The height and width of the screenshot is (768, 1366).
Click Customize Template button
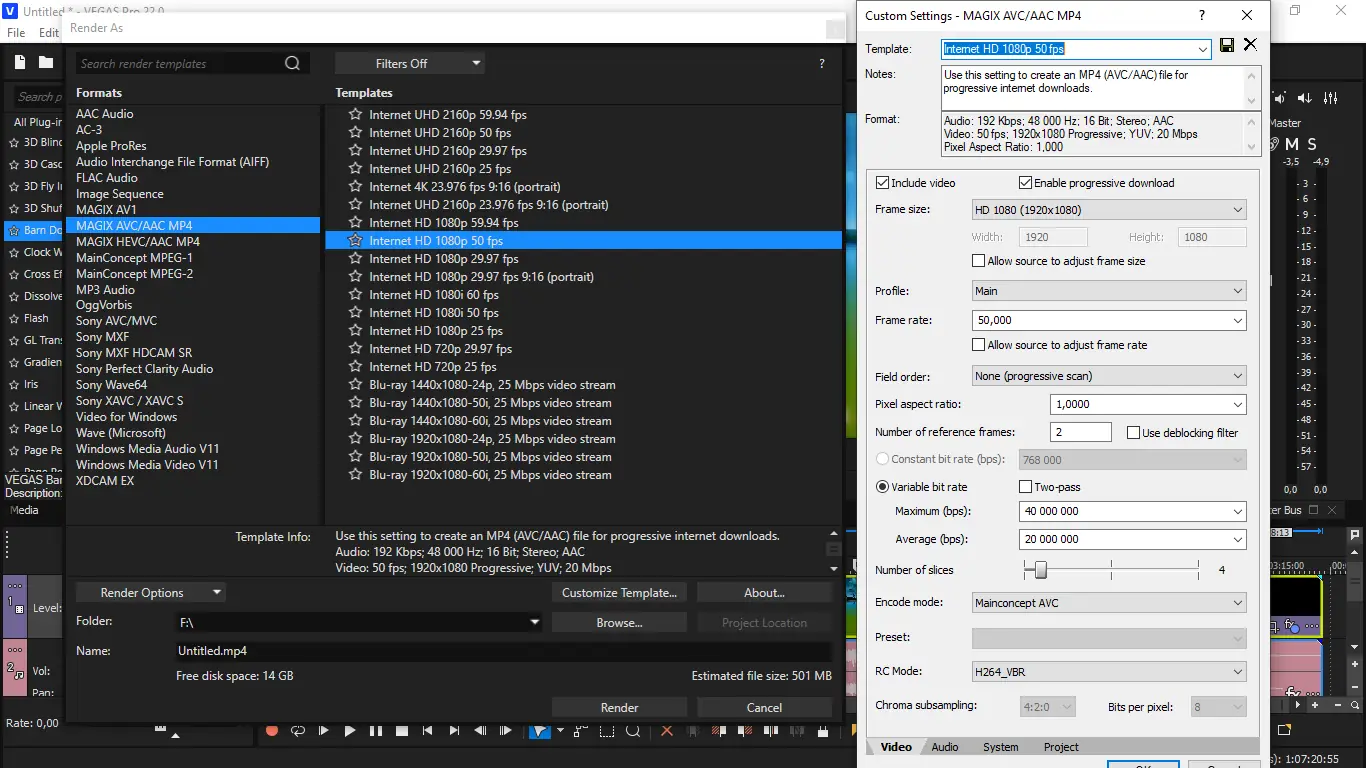coord(619,593)
